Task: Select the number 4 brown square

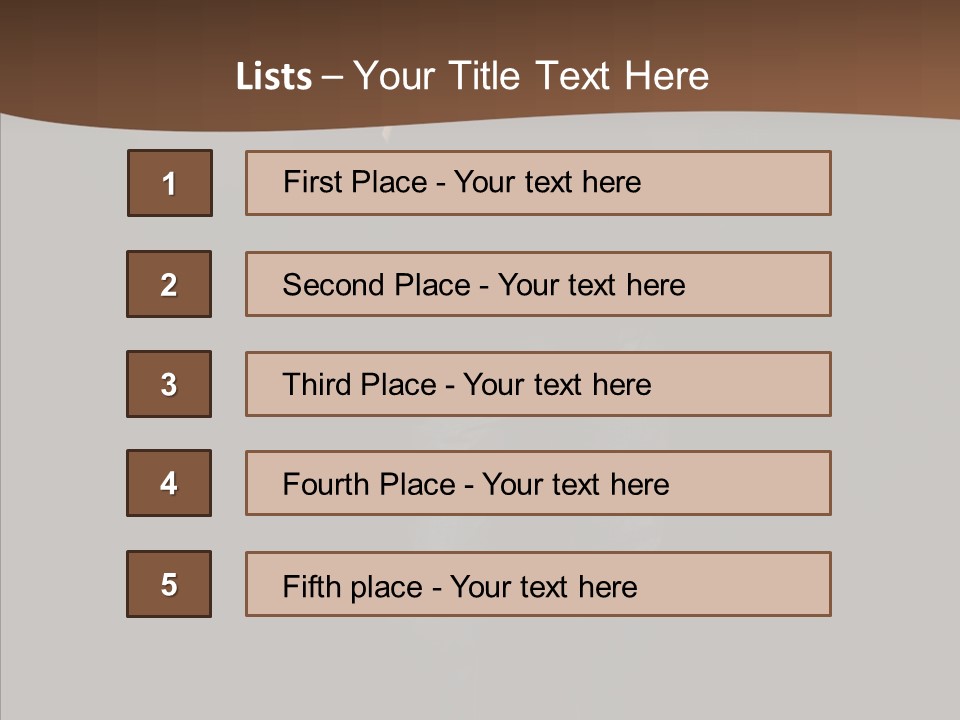Action: click(169, 483)
